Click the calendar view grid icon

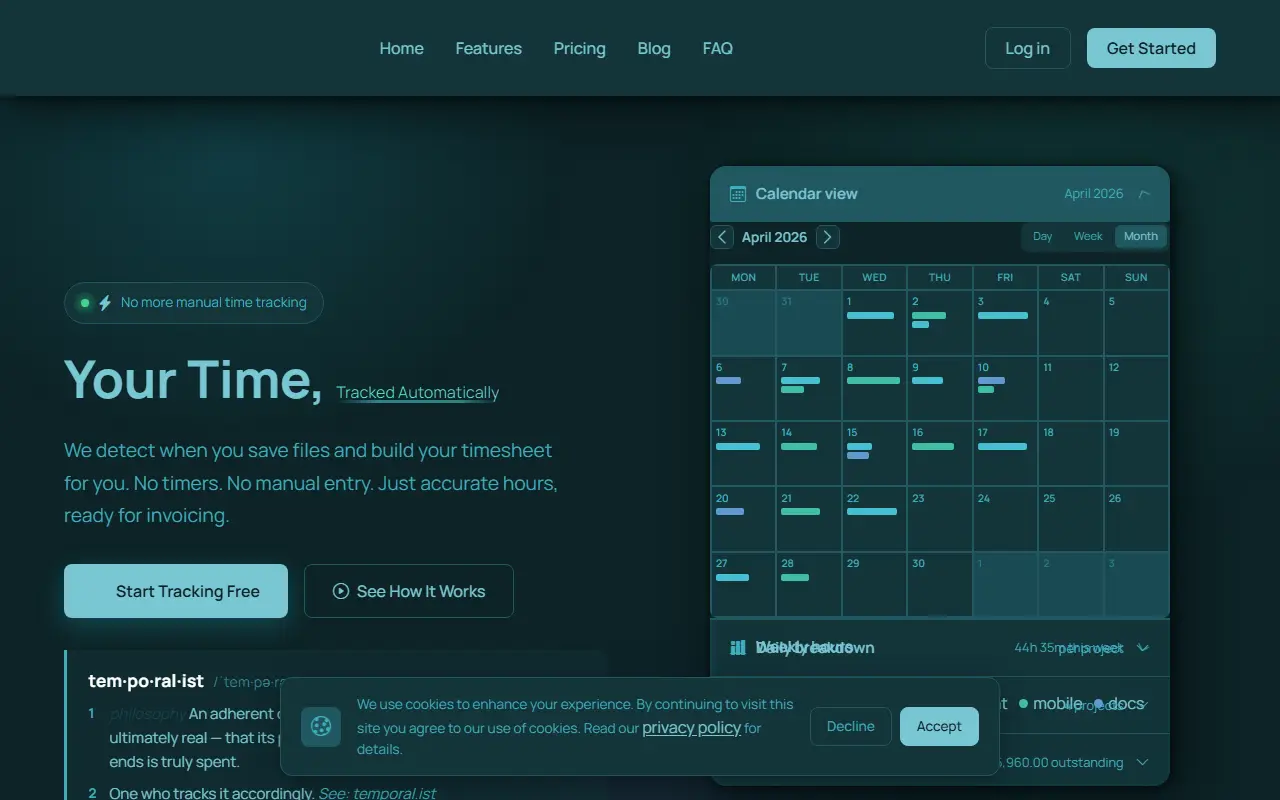click(x=738, y=194)
